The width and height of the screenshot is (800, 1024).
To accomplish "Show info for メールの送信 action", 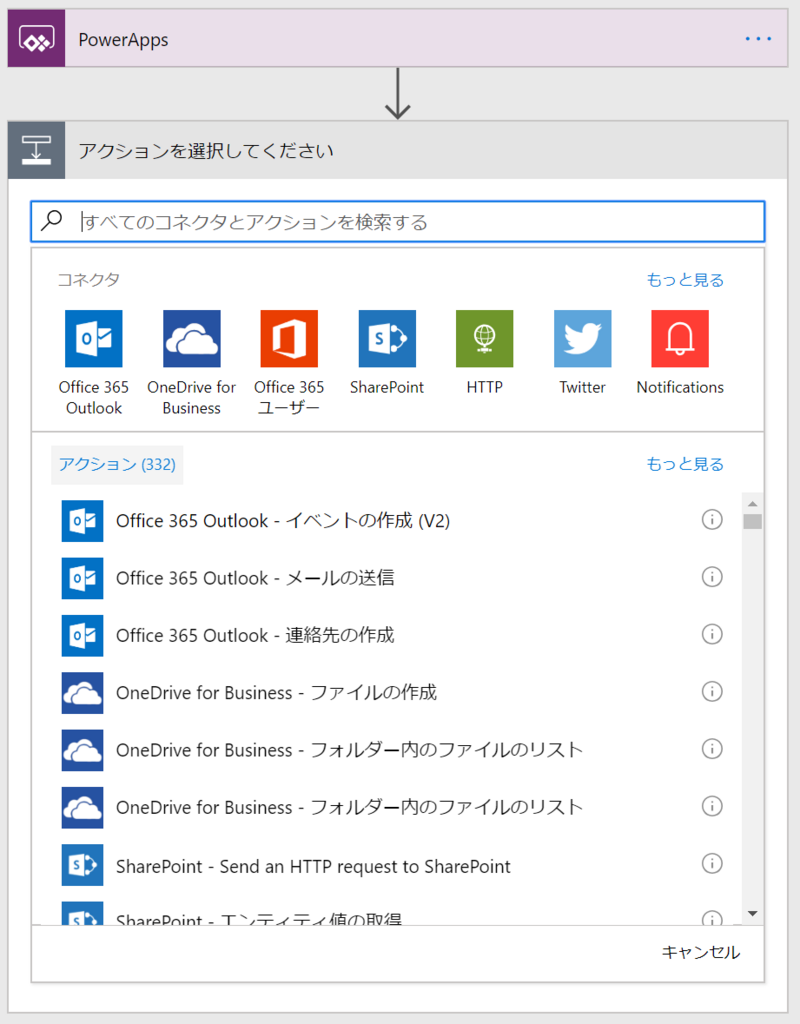I will 712,577.
